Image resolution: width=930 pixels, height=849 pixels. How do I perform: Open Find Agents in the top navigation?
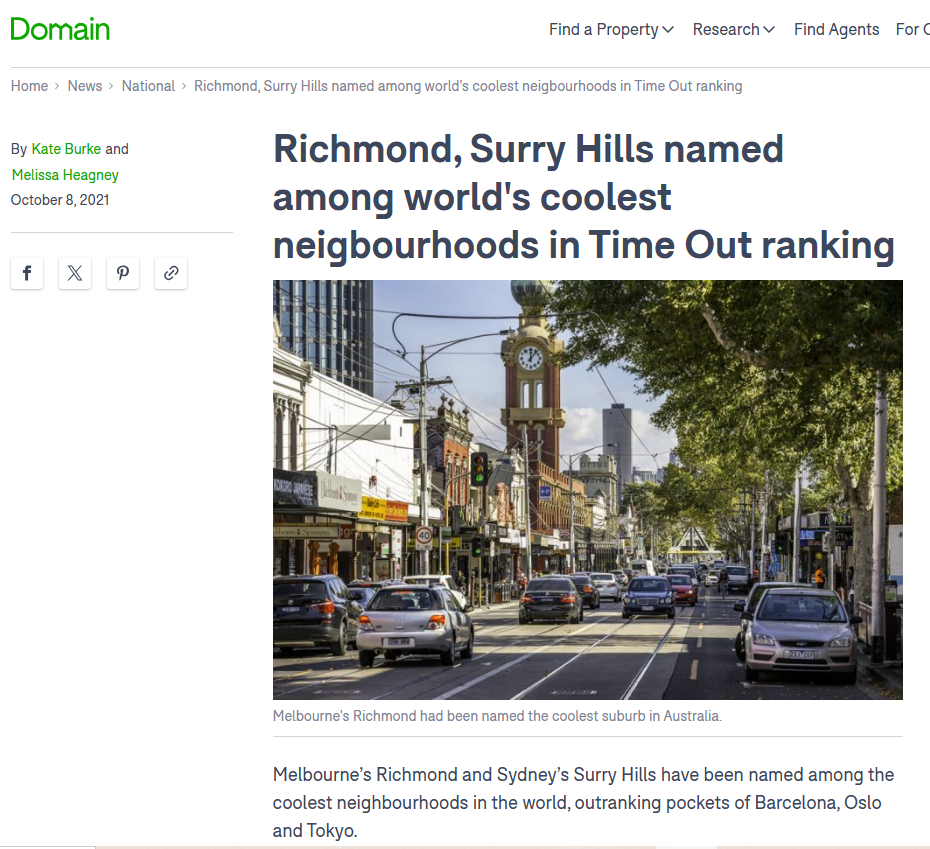tap(836, 30)
